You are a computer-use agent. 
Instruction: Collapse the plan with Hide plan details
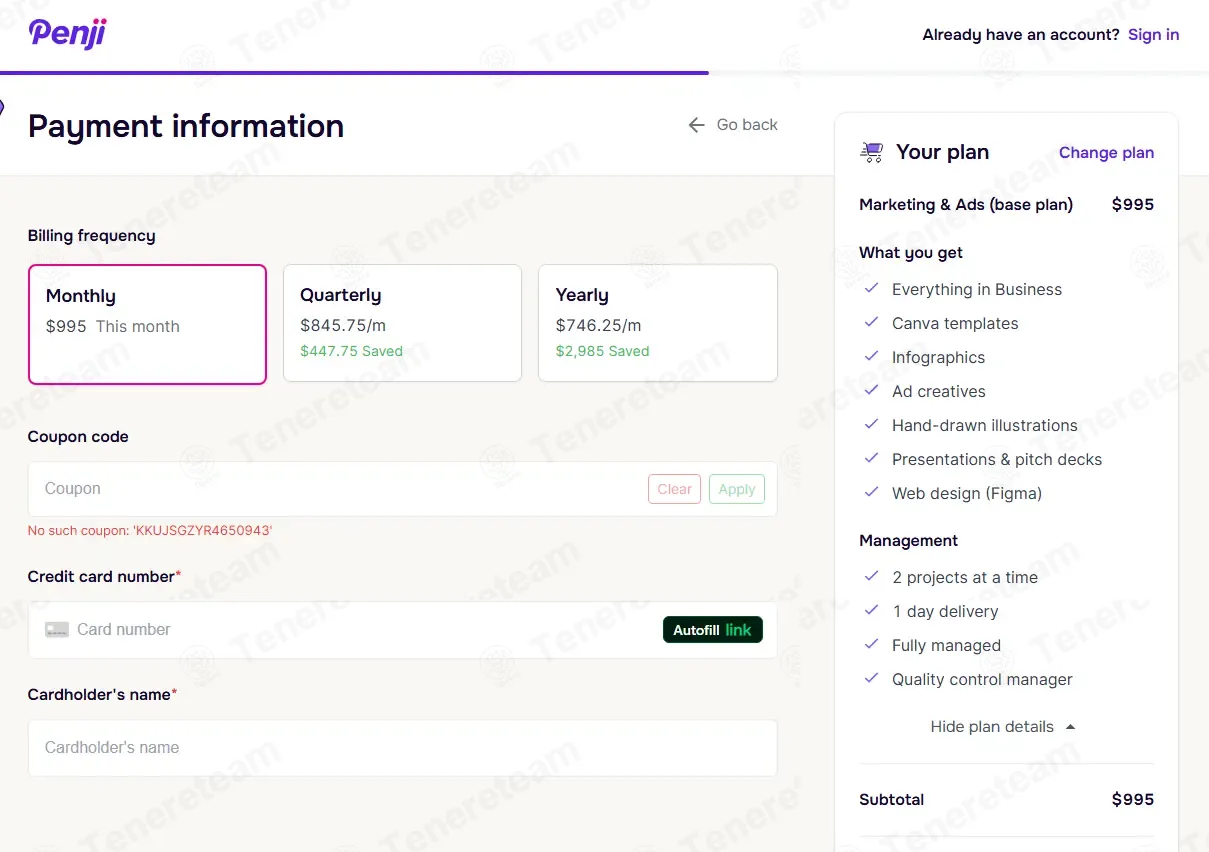(1003, 727)
